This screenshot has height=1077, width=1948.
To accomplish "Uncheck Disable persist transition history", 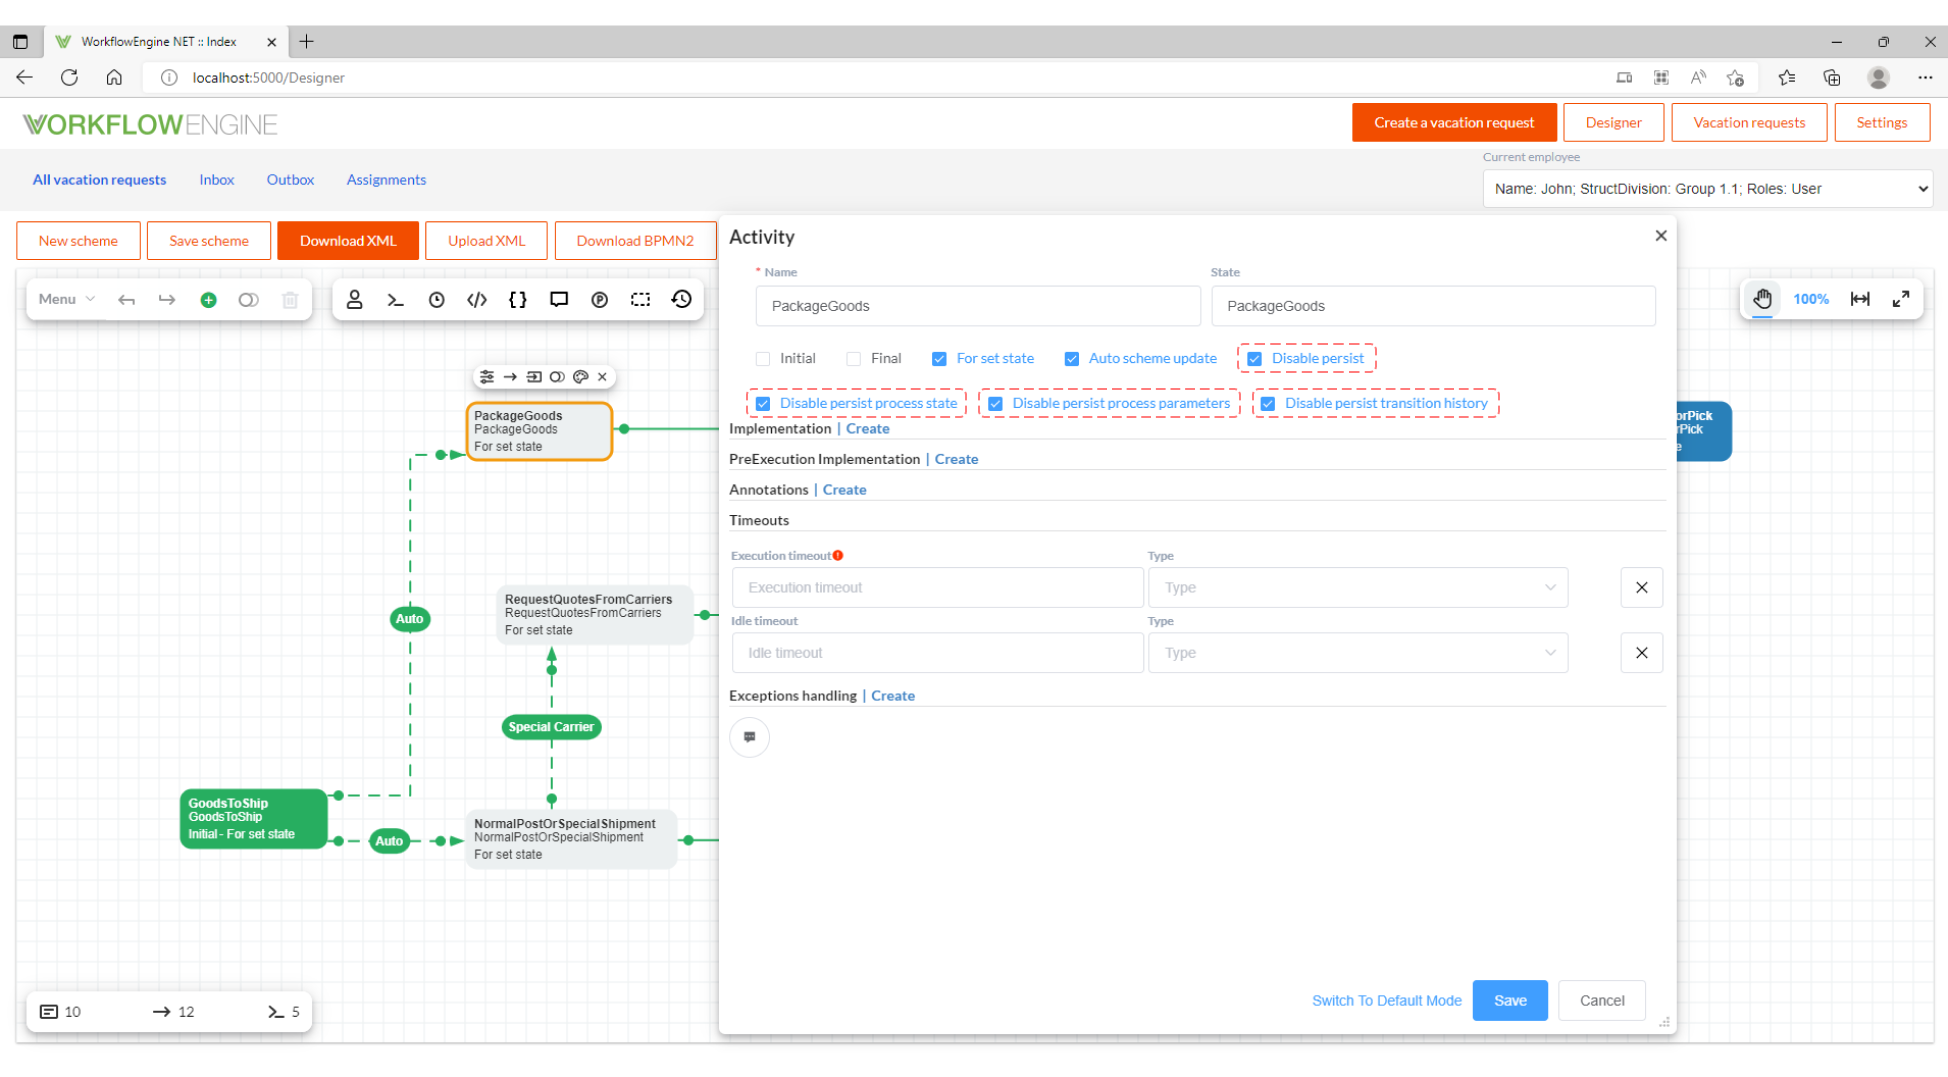I will 1268,404.
